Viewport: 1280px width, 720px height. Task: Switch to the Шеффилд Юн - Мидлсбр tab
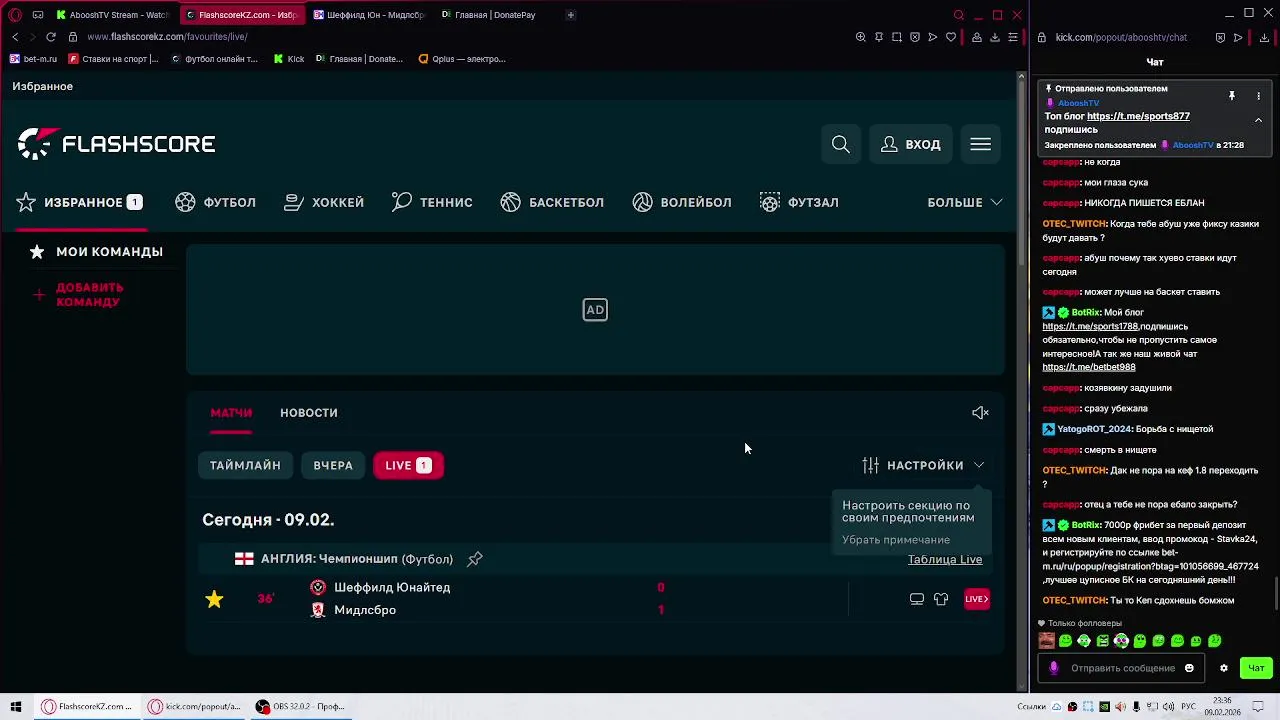pyautogui.click(x=369, y=15)
